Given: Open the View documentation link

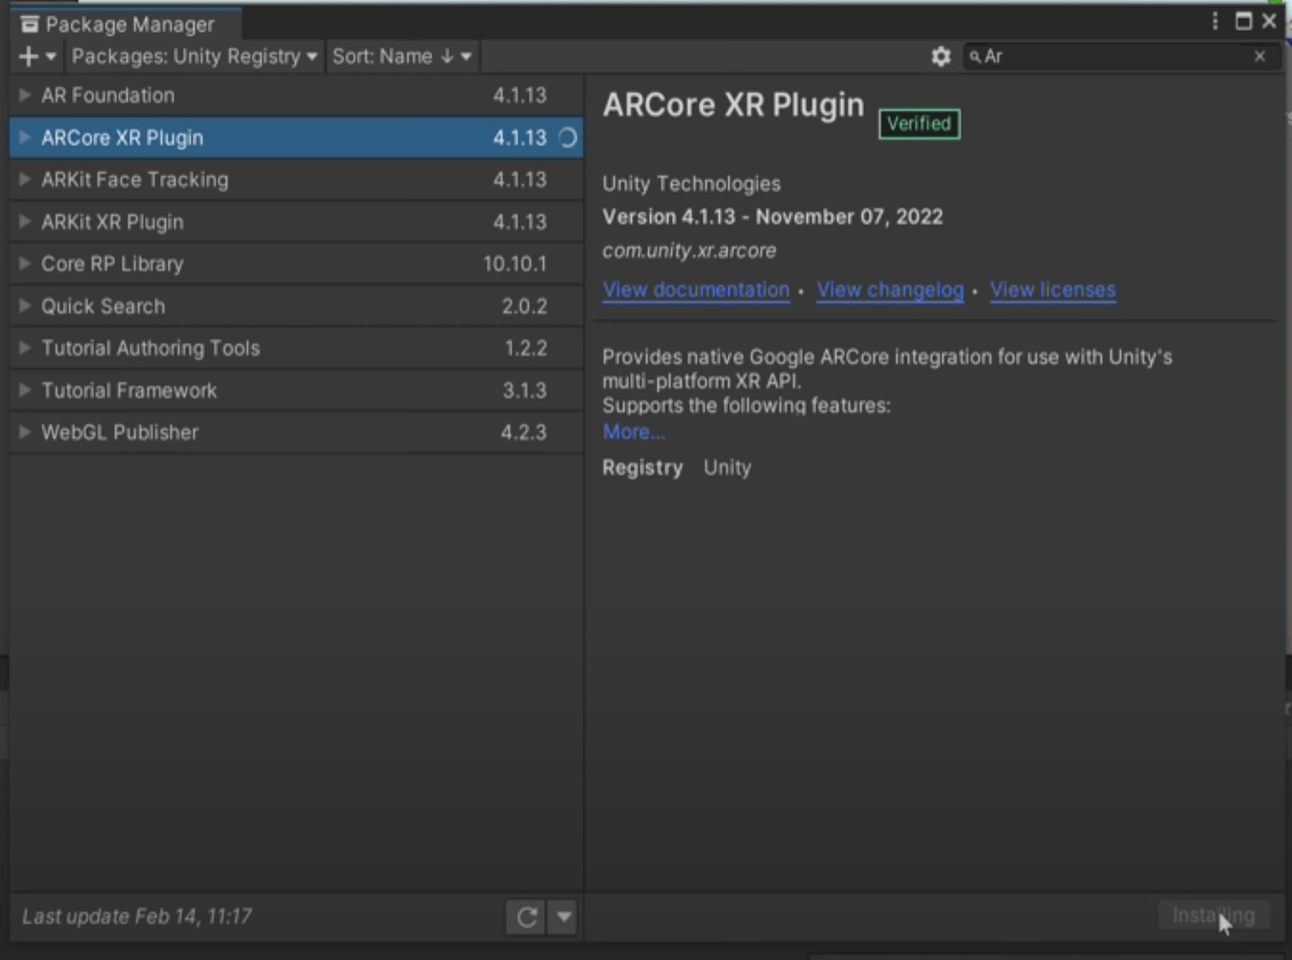Looking at the screenshot, I should tap(696, 290).
